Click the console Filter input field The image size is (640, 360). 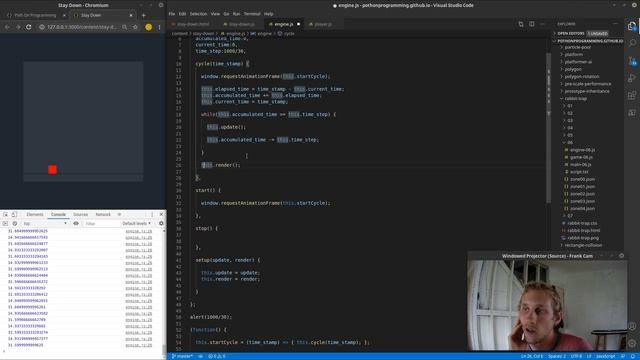101,224
